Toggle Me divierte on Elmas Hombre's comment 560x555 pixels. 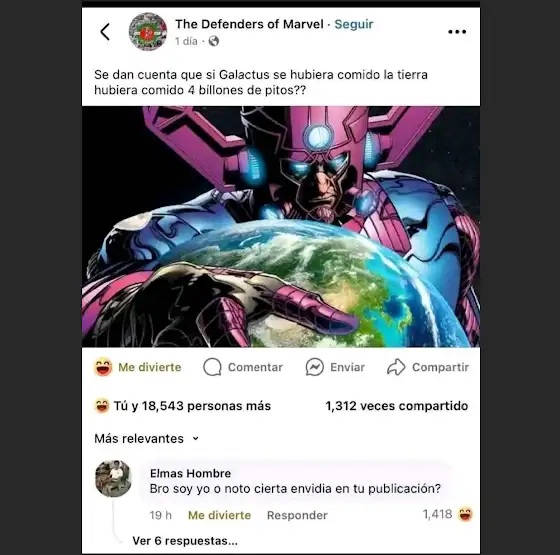pyautogui.click(x=219, y=515)
